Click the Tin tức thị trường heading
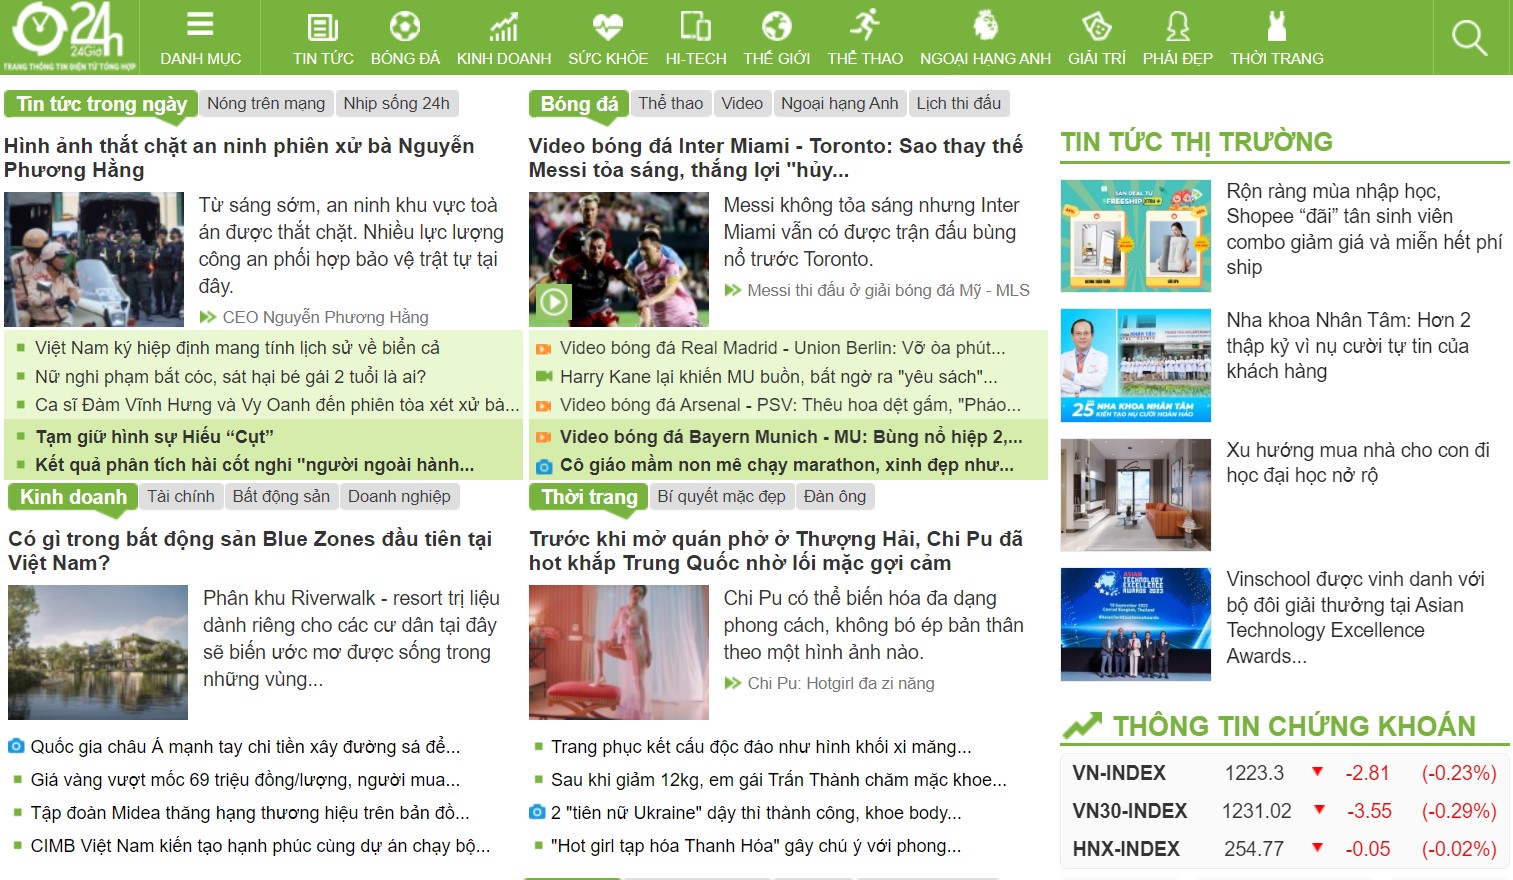Screen dimensions: 1513x880 click(x=1197, y=142)
